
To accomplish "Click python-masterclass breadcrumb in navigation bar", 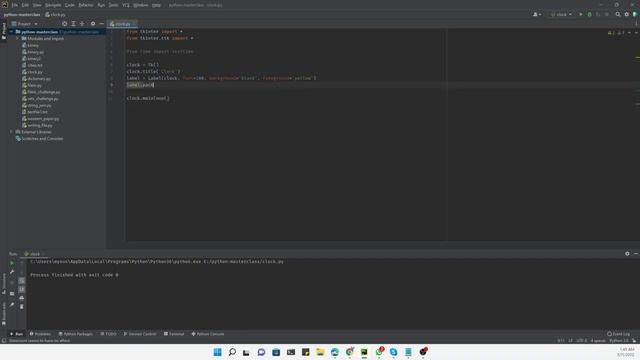I will point(22,14).
